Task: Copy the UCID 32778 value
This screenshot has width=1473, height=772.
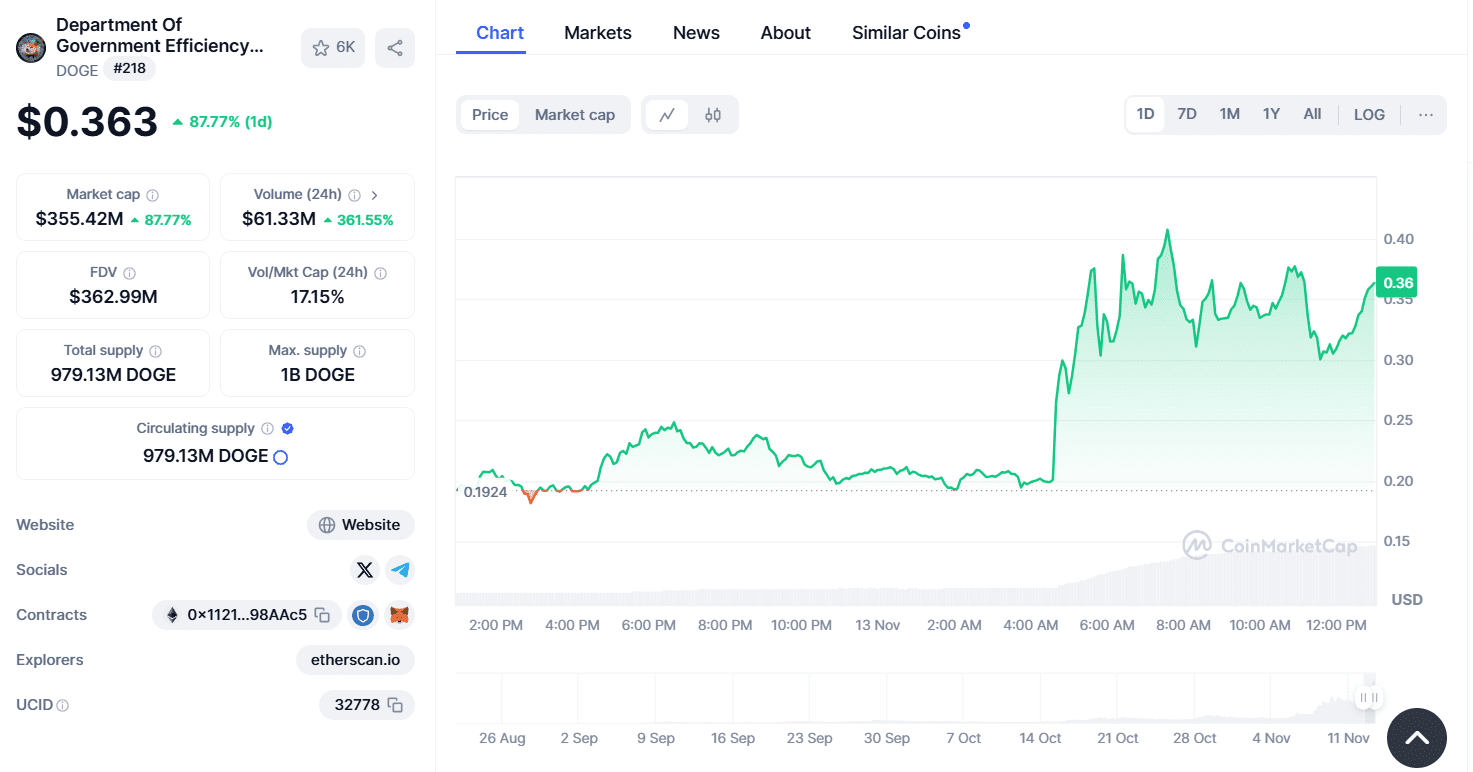Action: tap(395, 705)
